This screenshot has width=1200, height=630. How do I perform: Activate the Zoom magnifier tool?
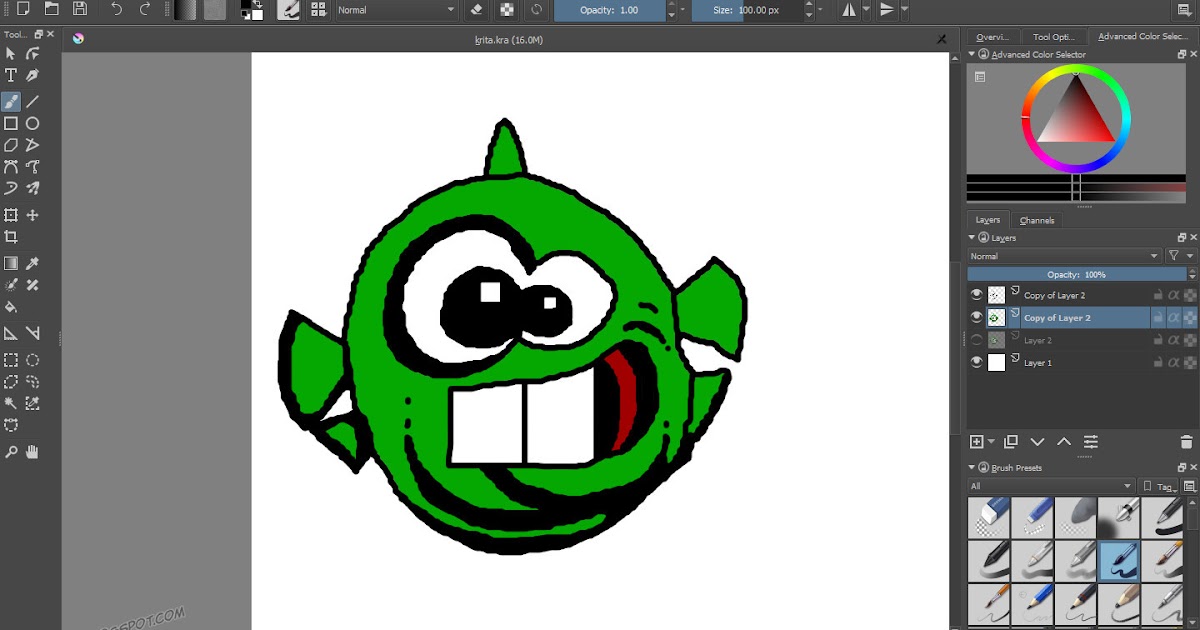[11, 452]
